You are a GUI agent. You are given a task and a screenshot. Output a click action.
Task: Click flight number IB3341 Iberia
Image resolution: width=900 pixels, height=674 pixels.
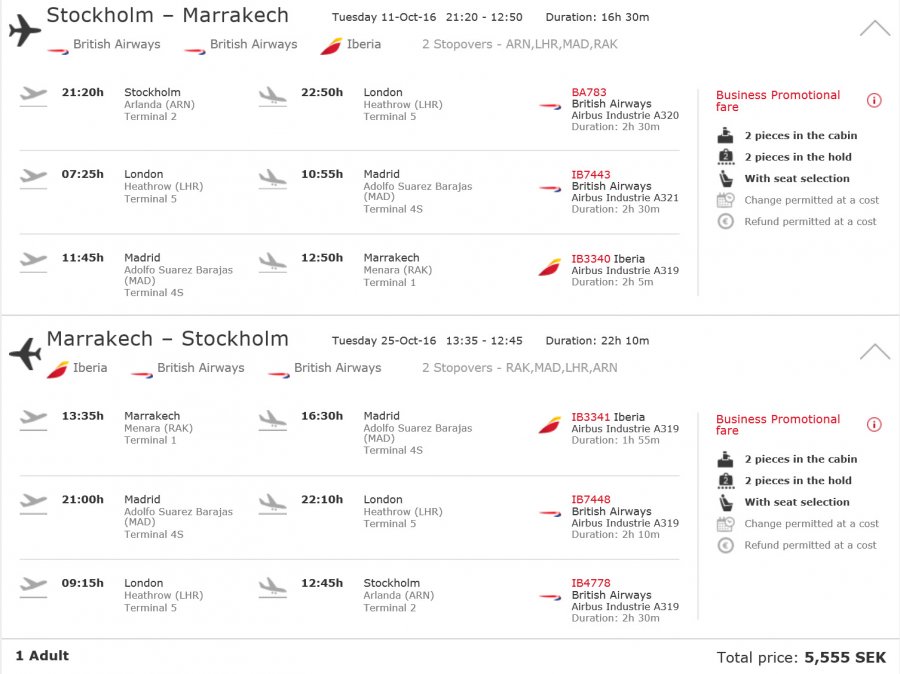coord(608,417)
